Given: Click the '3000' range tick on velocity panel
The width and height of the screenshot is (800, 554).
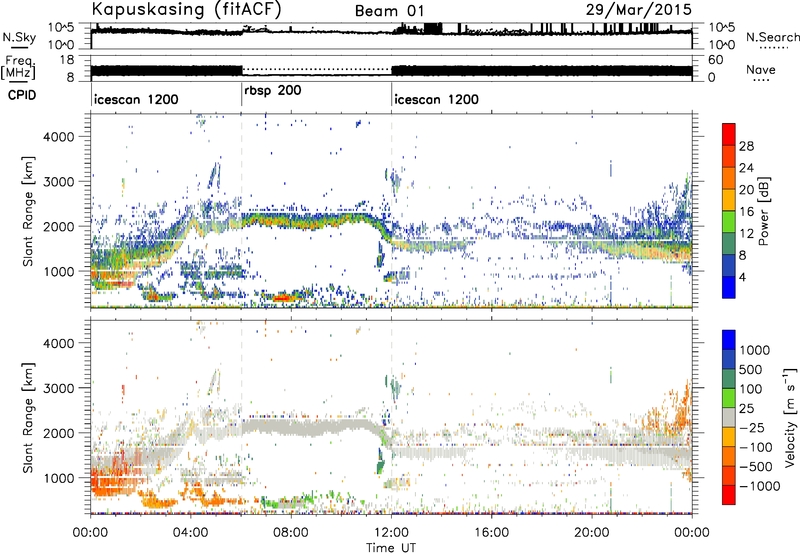Looking at the screenshot, I should [x=58, y=388].
